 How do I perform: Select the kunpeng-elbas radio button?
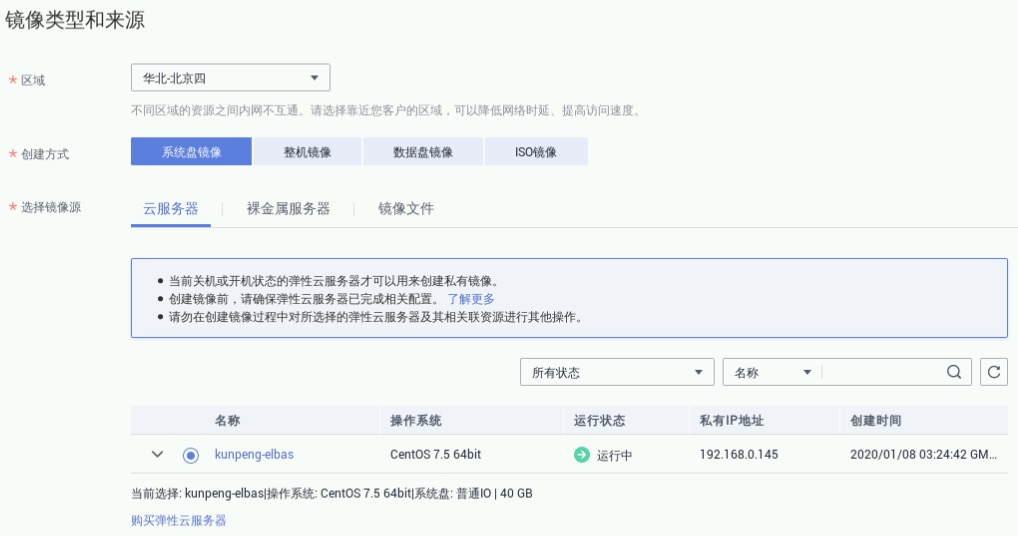[191, 455]
